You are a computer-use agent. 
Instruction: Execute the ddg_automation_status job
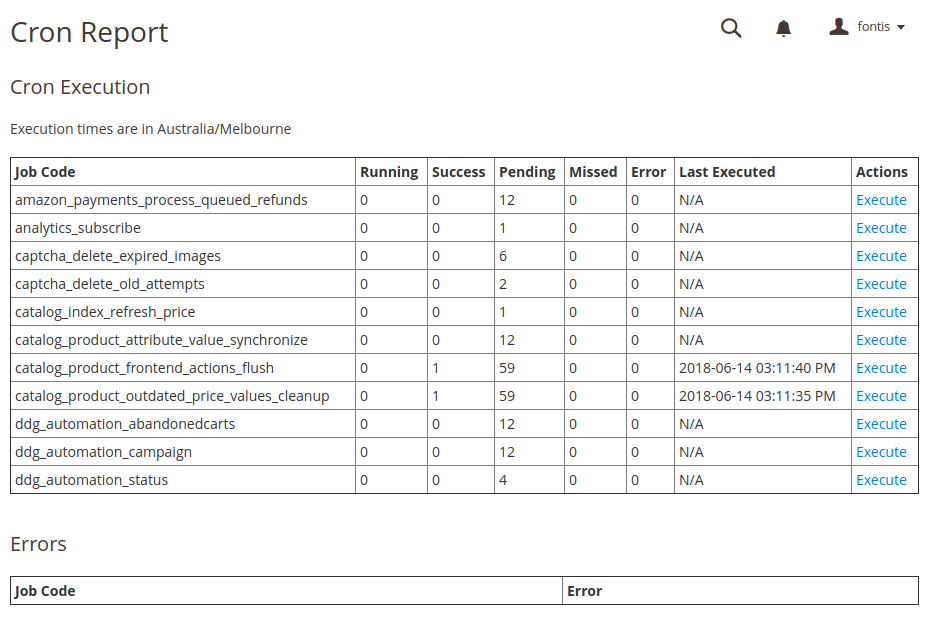click(x=881, y=480)
